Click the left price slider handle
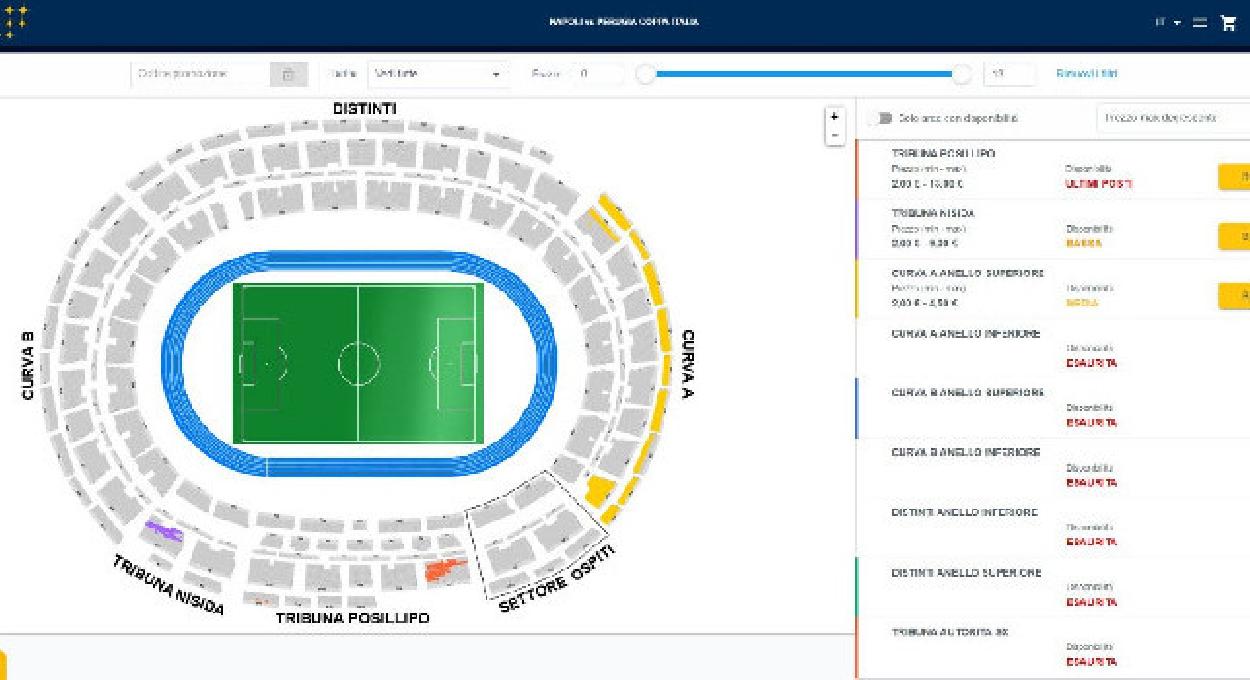1250x680 pixels. pos(647,74)
